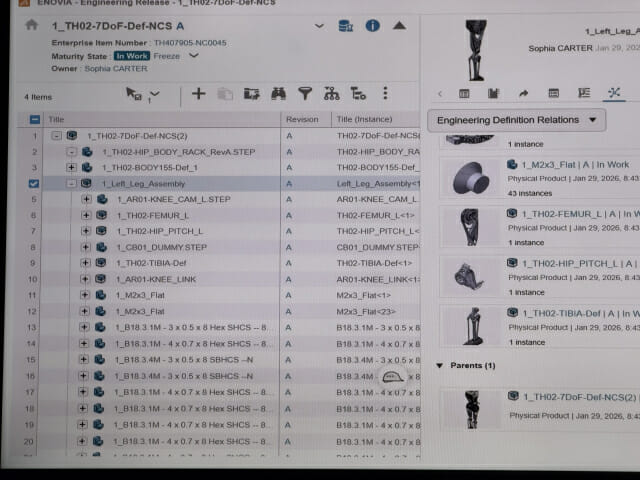Switch to the relations tab in right panel
The height and width of the screenshot is (480, 640).
[x=613, y=93]
